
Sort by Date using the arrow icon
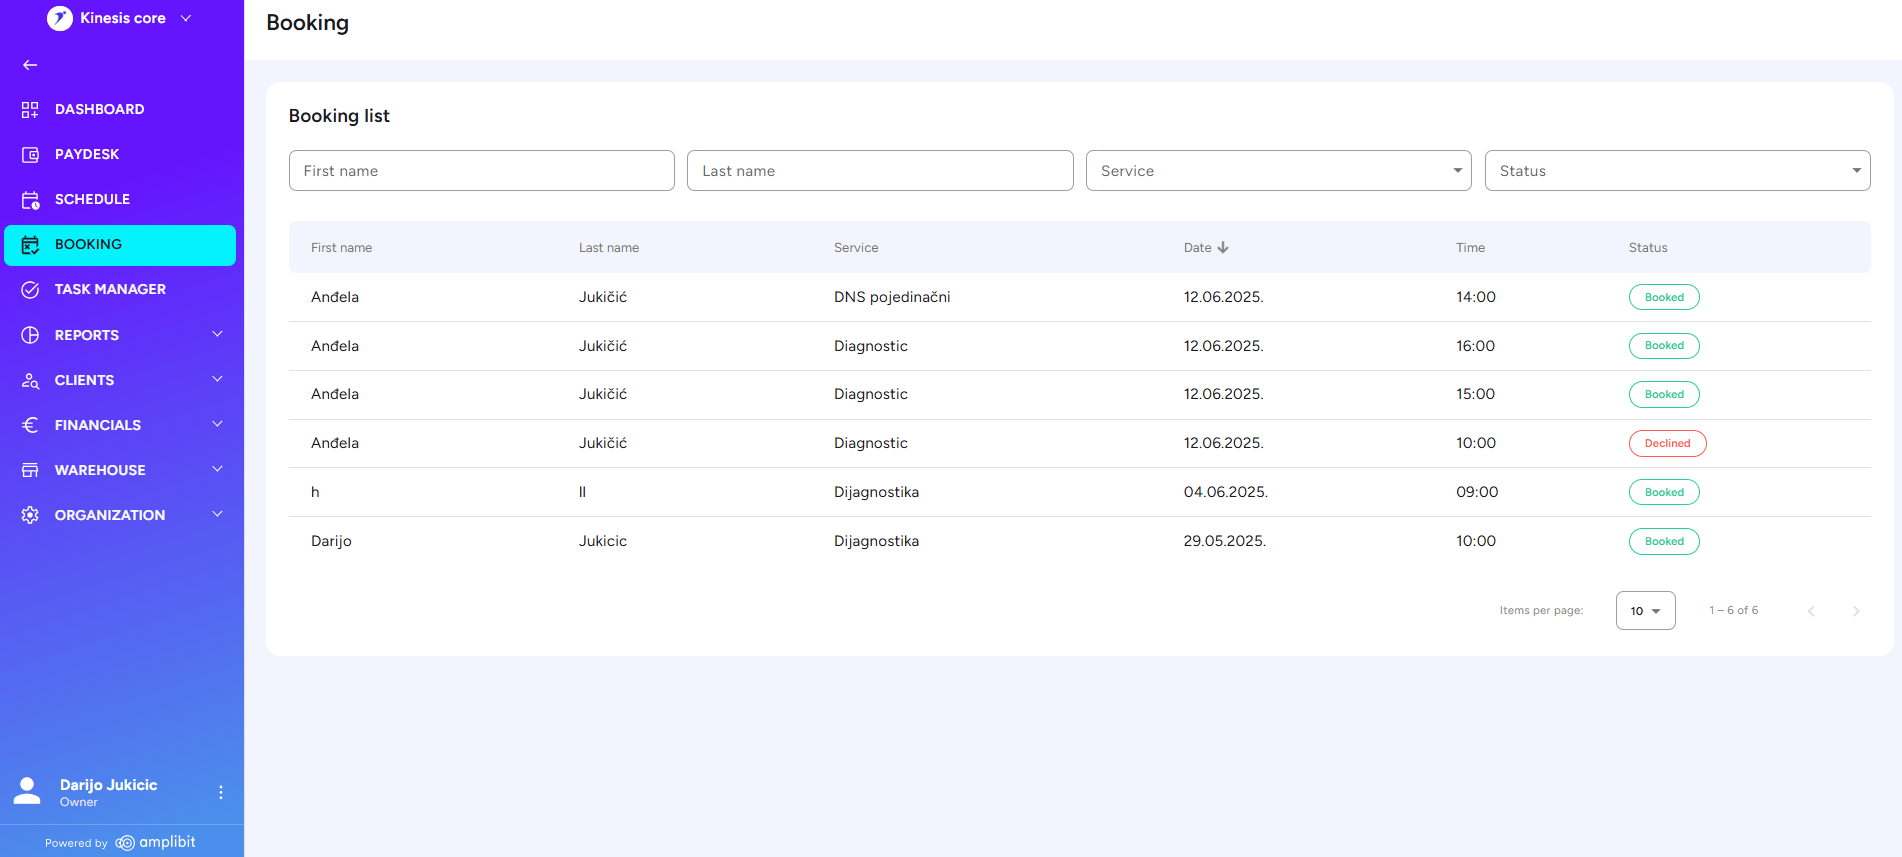[x=1223, y=247]
